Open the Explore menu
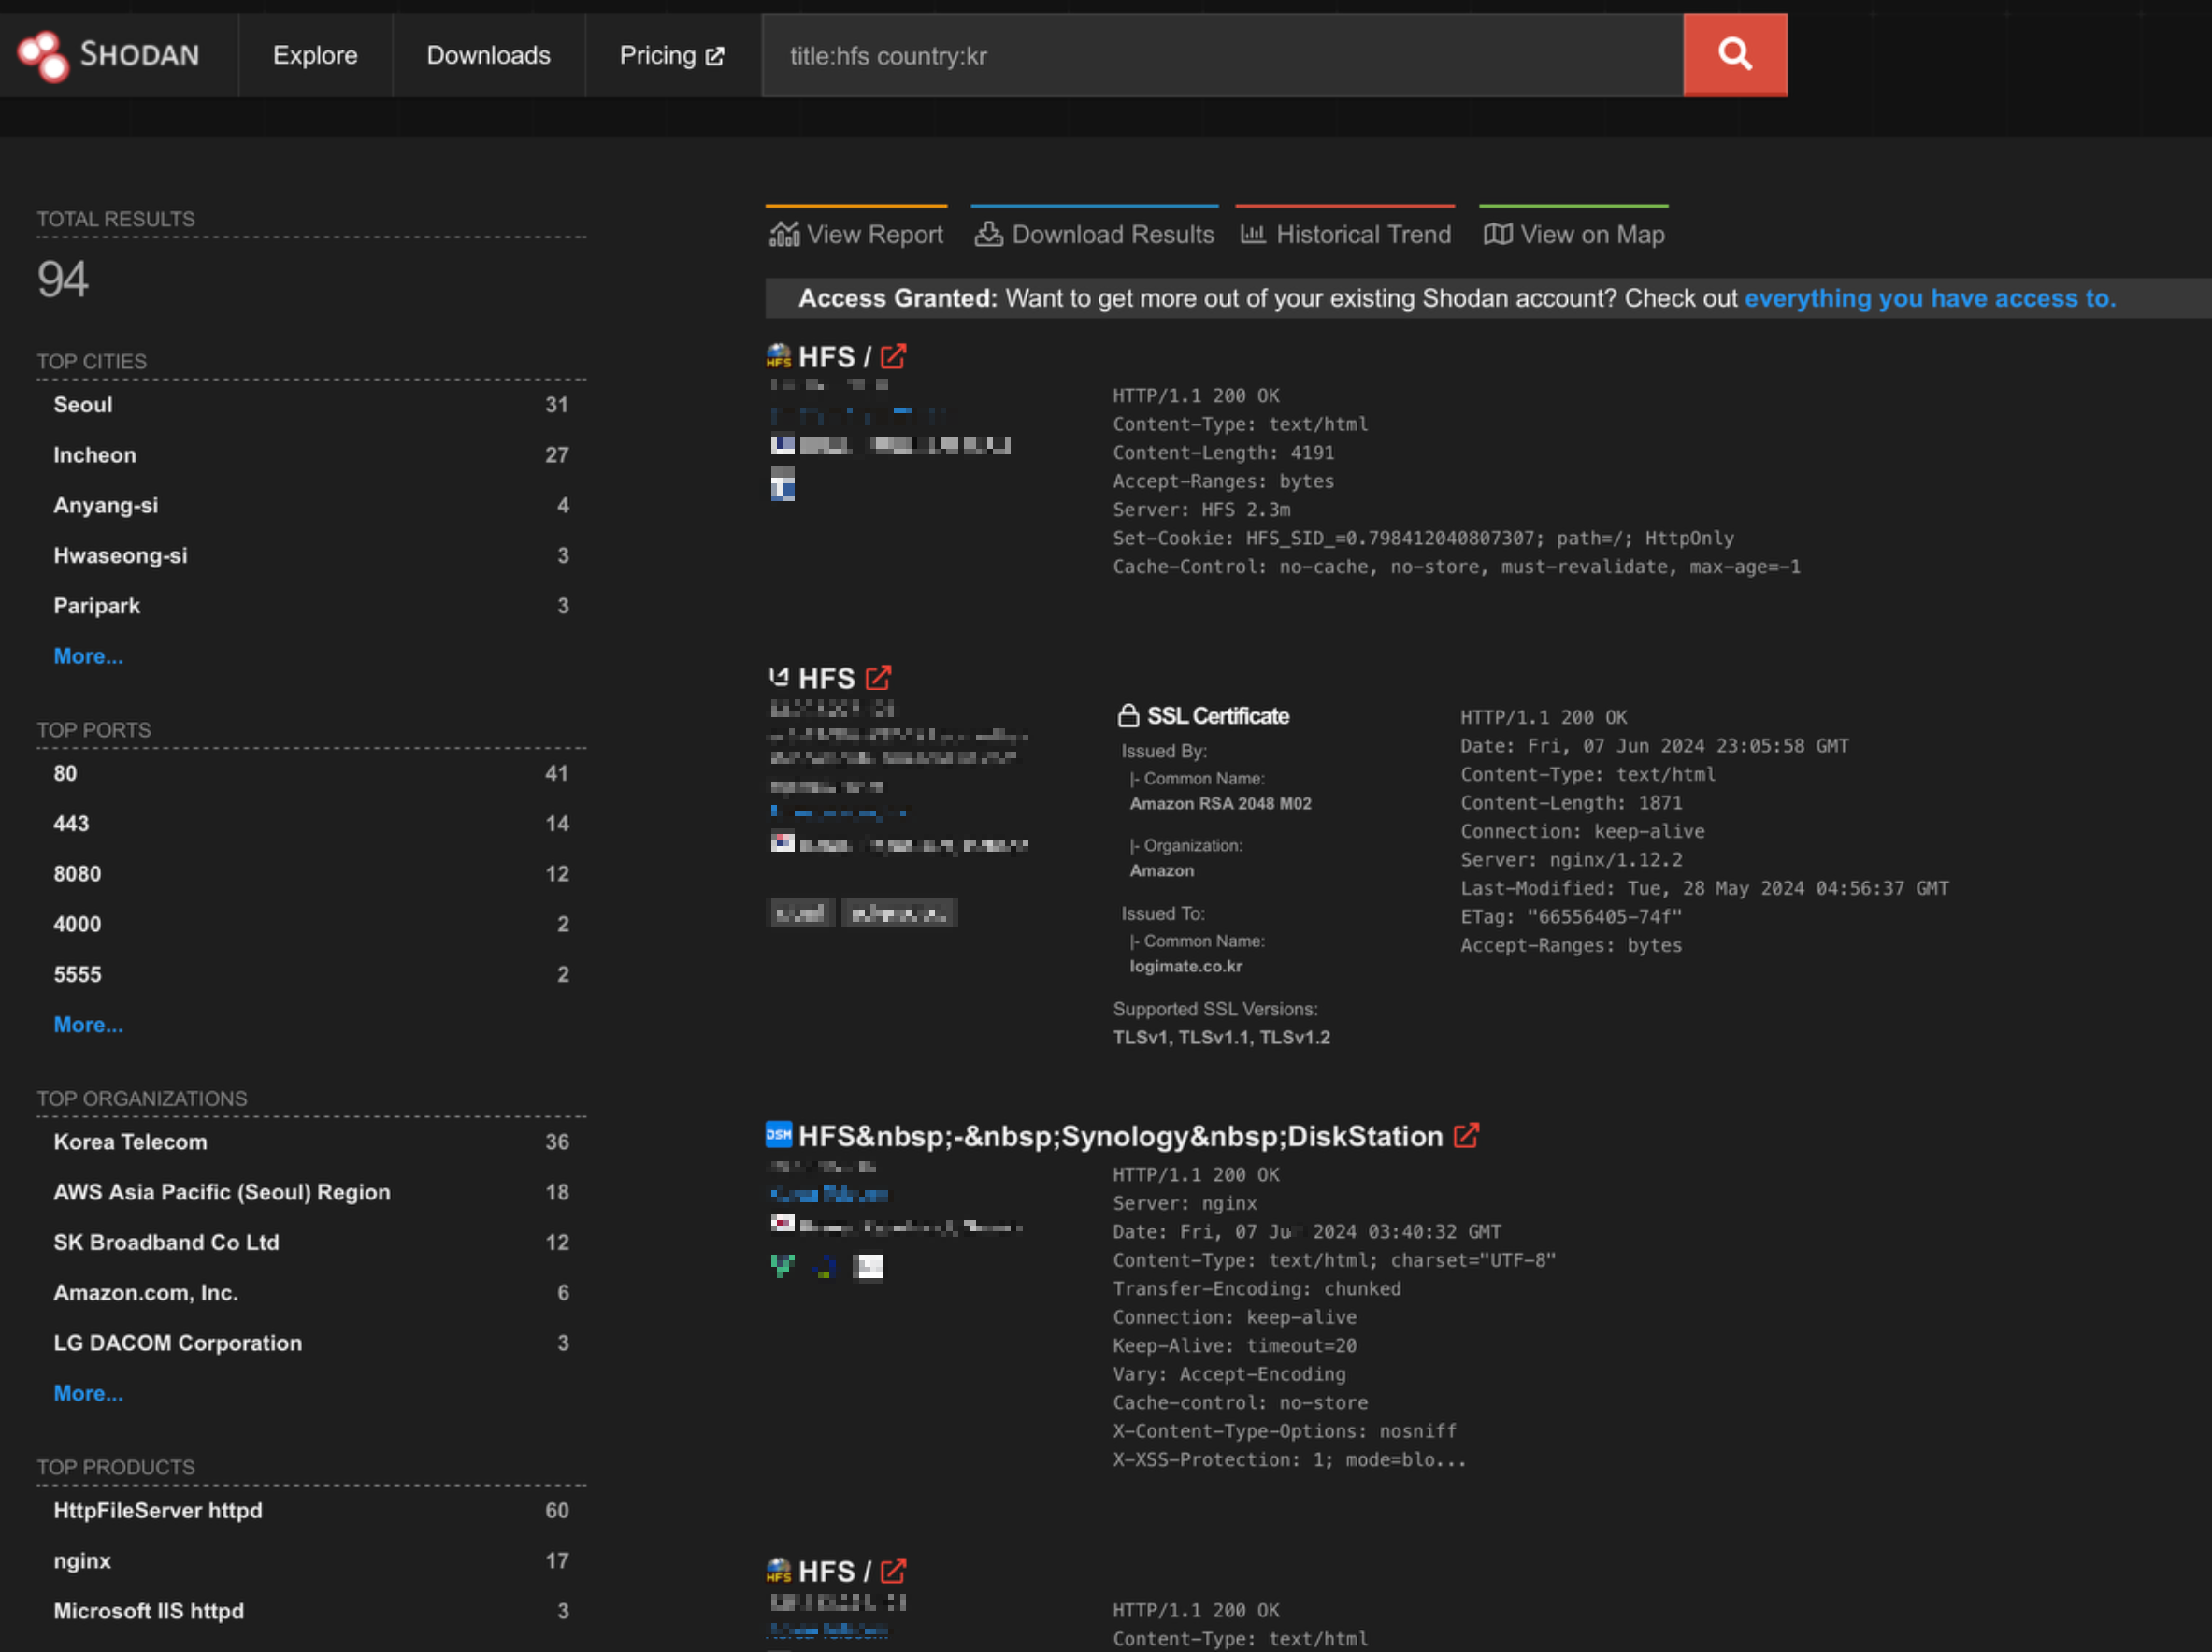This screenshot has width=2212, height=1652. [315, 55]
